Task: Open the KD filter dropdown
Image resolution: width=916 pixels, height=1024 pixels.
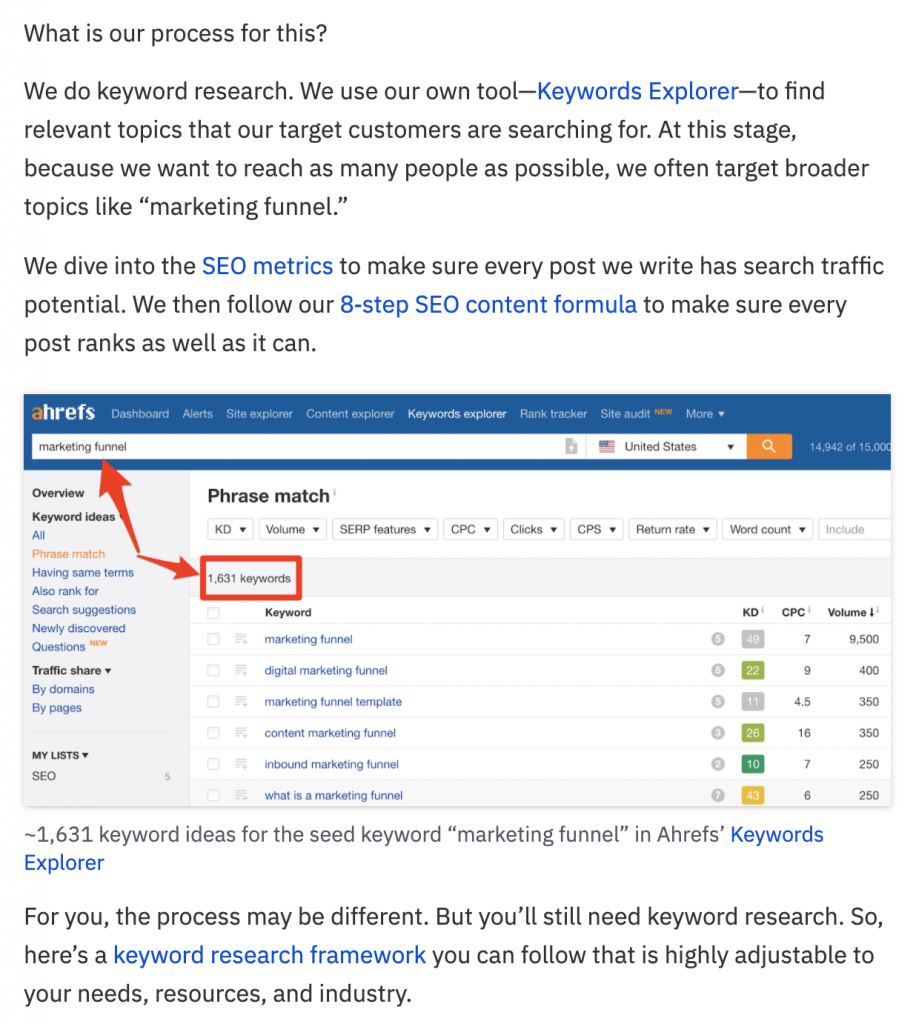Action: pos(230,530)
